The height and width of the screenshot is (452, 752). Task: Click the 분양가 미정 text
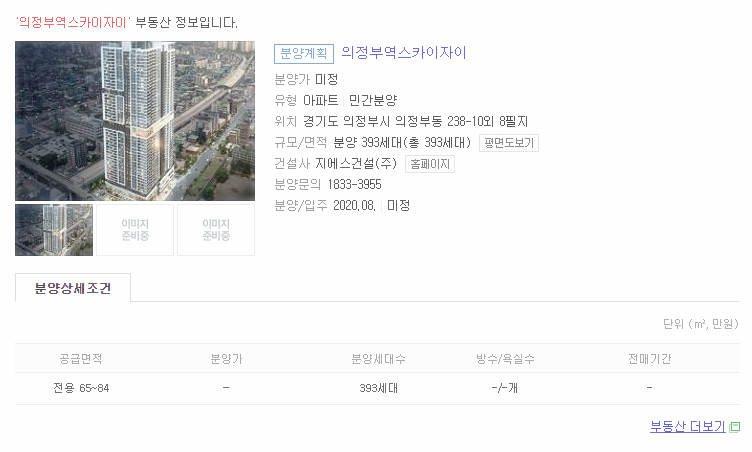pyautogui.click(x=306, y=79)
